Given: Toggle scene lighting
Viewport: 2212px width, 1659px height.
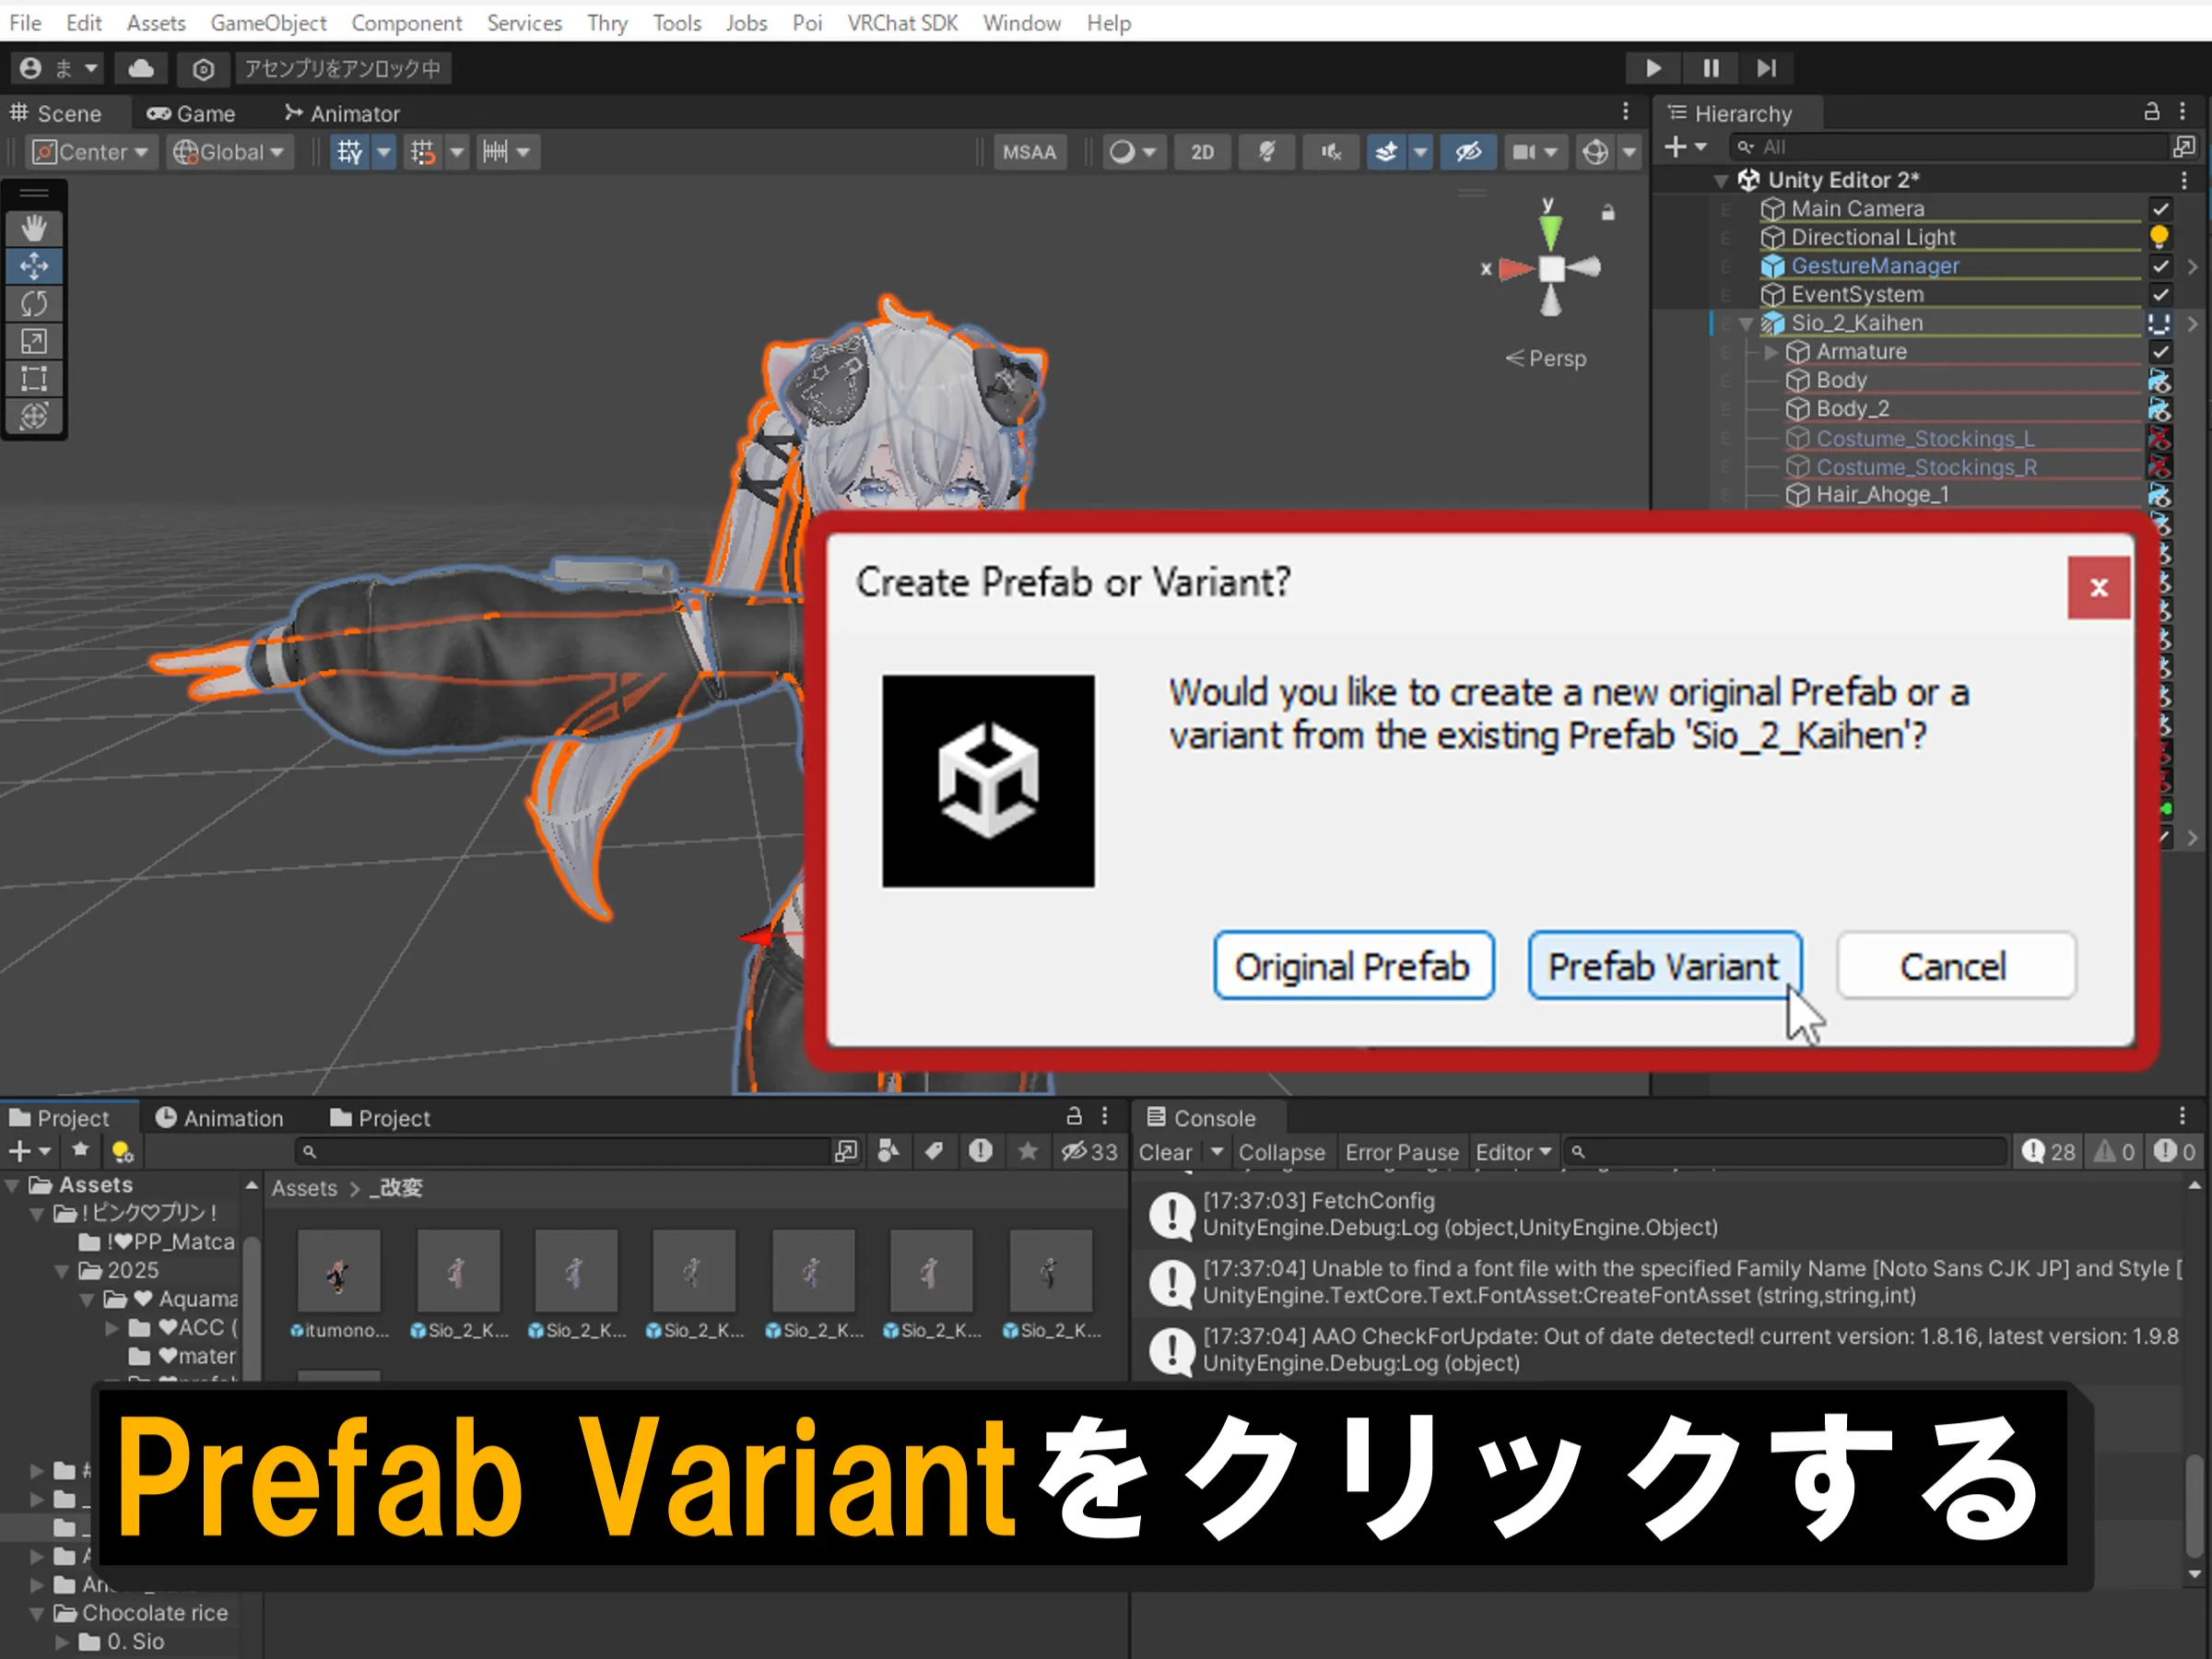Looking at the screenshot, I should [1267, 152].
